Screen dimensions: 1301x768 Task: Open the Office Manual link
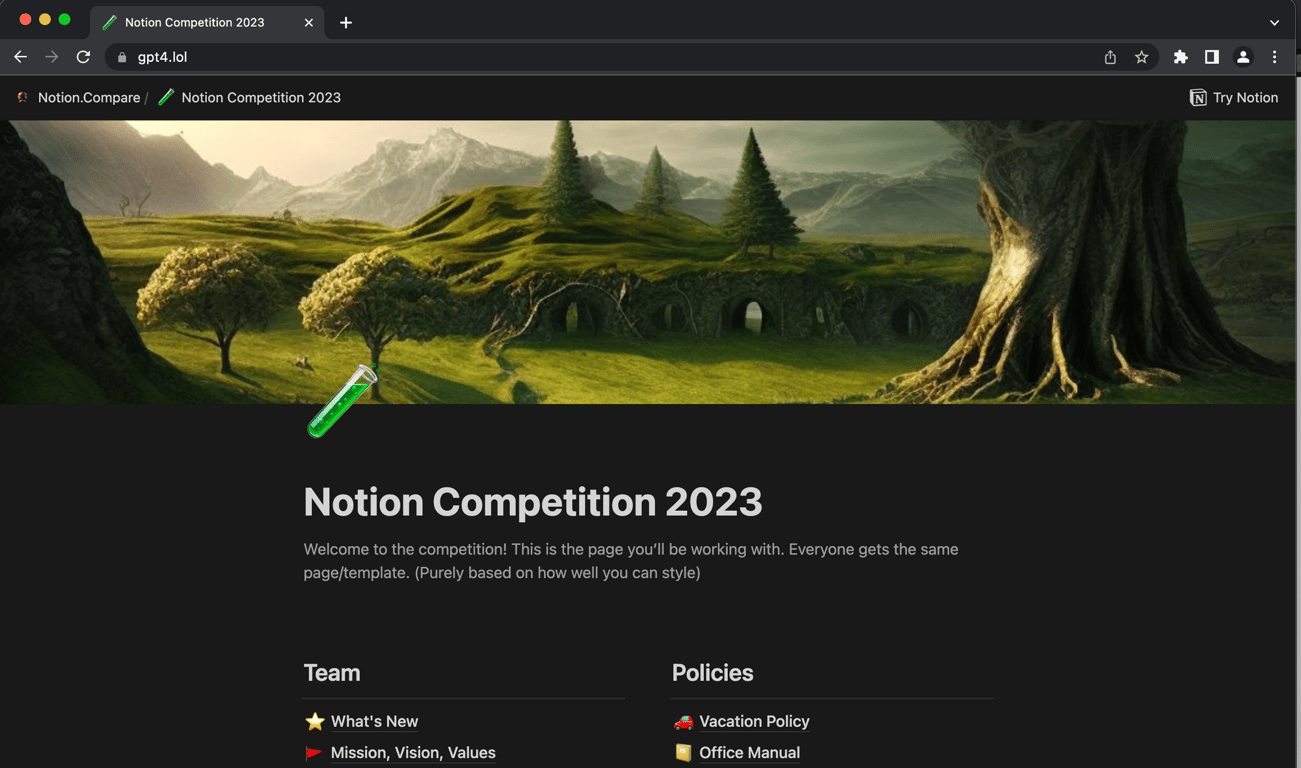click(x=749, y=753)
